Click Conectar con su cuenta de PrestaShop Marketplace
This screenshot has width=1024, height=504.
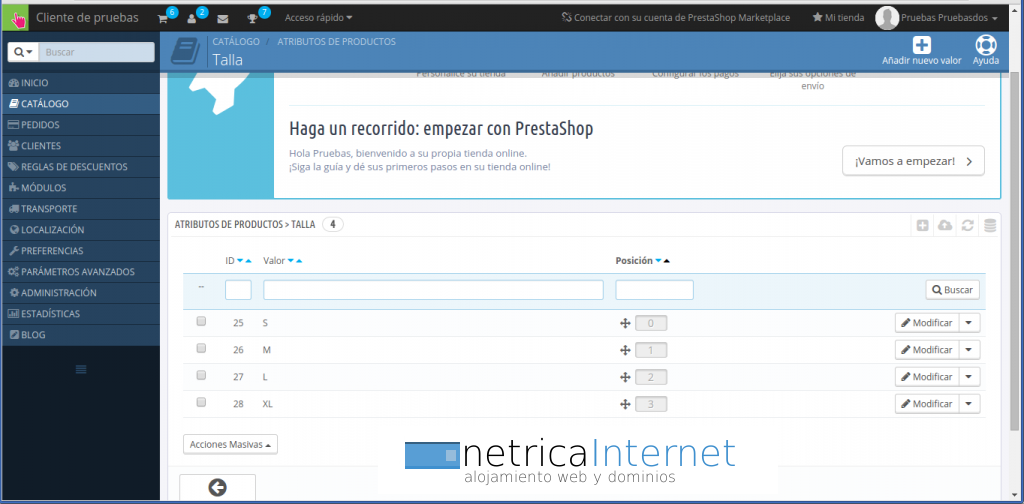click(x=676, y=18)
